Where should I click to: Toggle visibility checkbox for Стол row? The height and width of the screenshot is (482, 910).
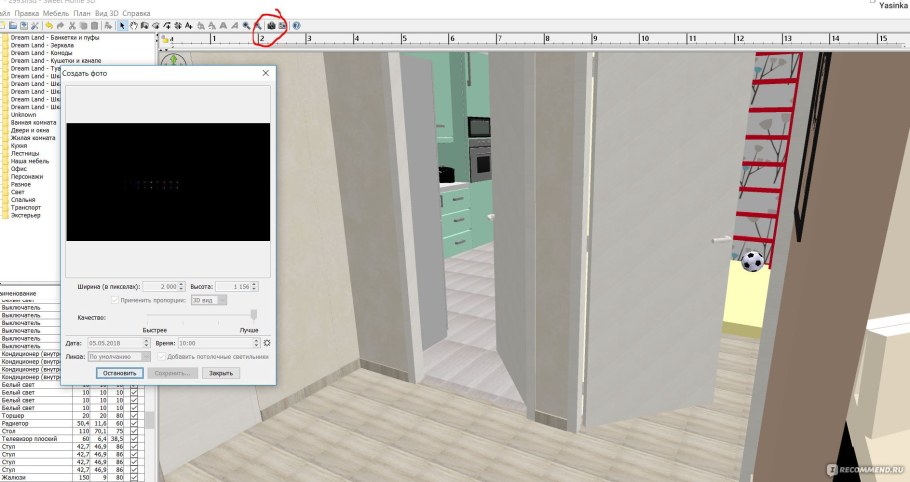point(135,431)
